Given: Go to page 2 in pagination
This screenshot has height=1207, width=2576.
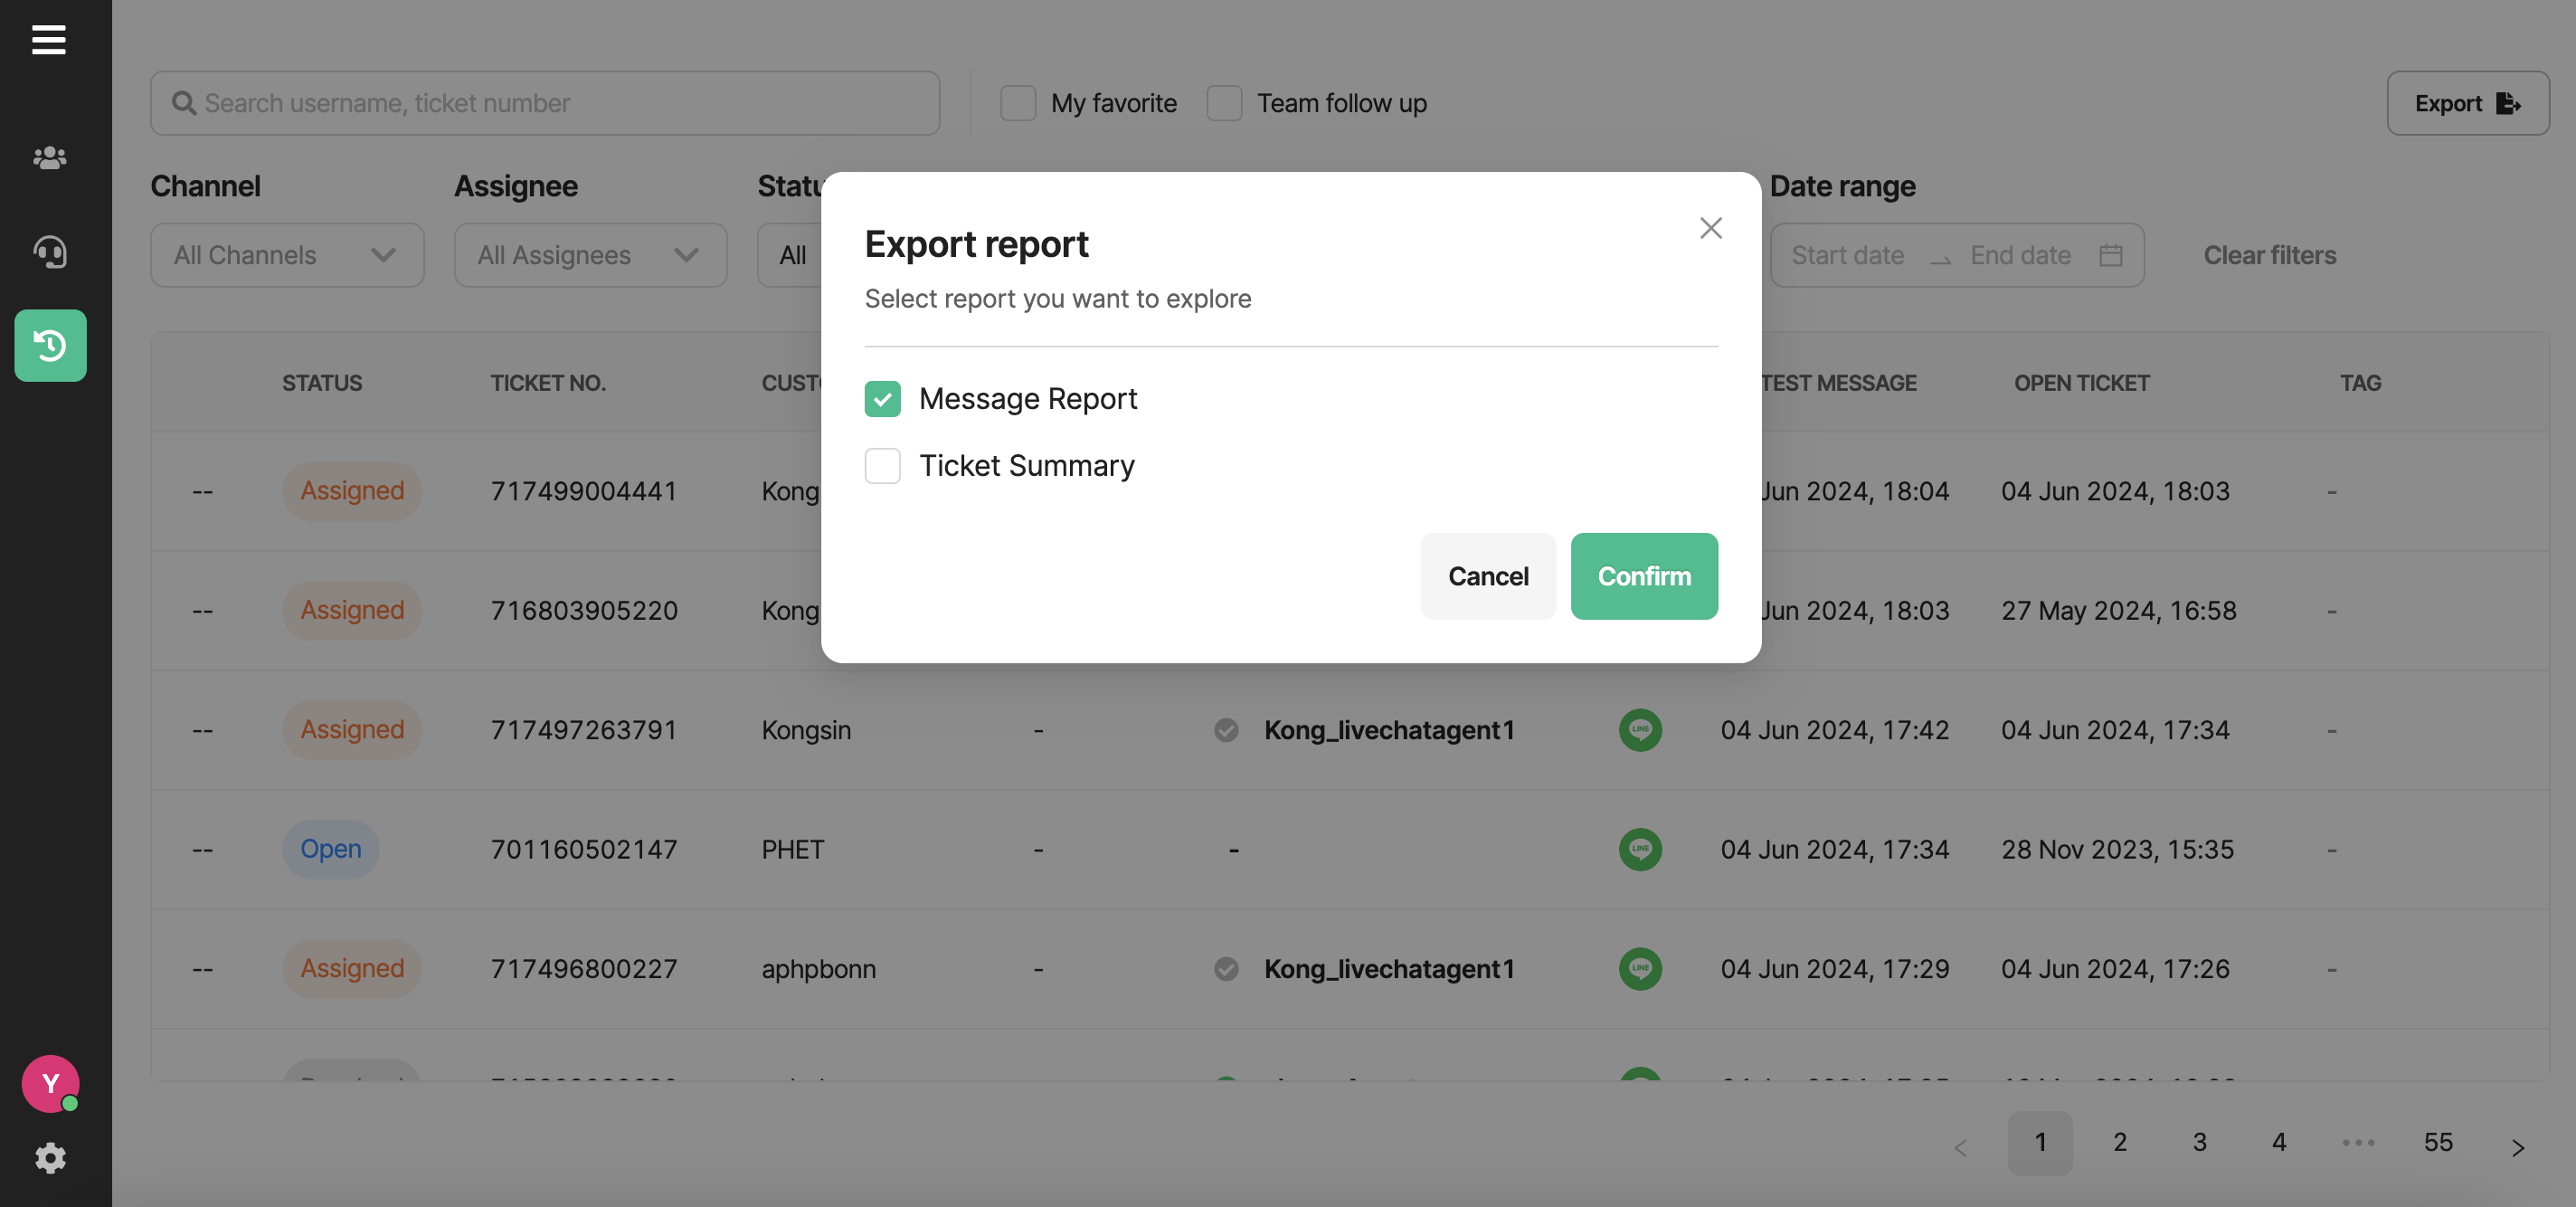Looking at the screenshot, I should click(2119, 1142).
